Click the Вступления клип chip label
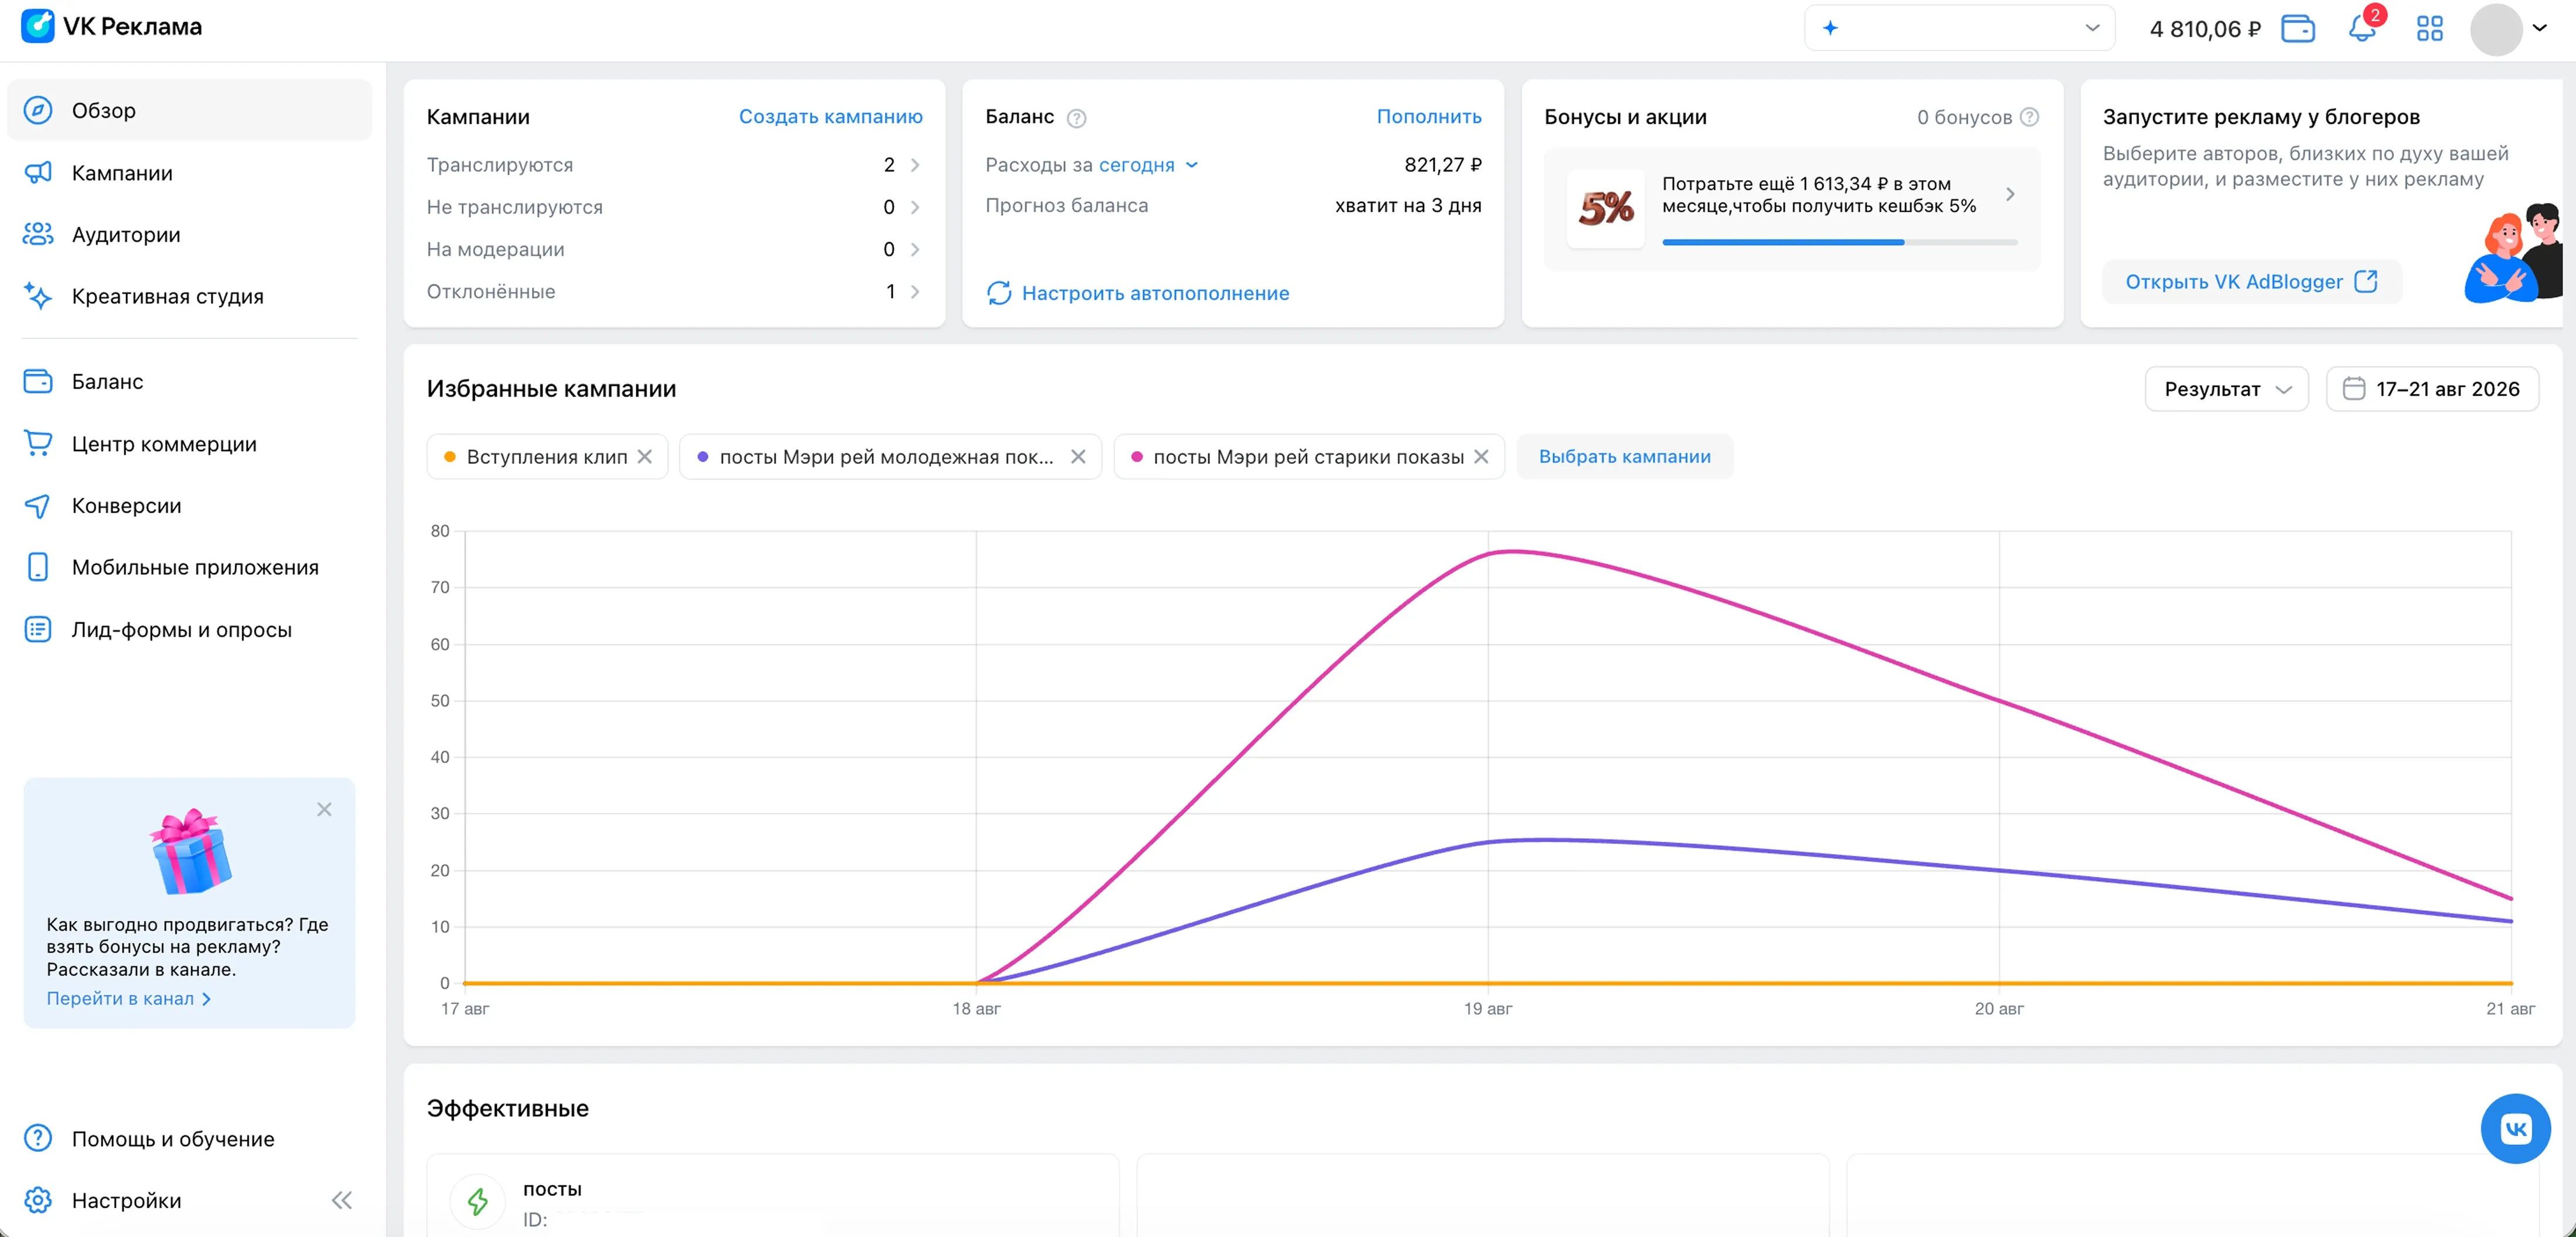The height and width of the screenshot is (1237, 2576). tap(547, 457)
